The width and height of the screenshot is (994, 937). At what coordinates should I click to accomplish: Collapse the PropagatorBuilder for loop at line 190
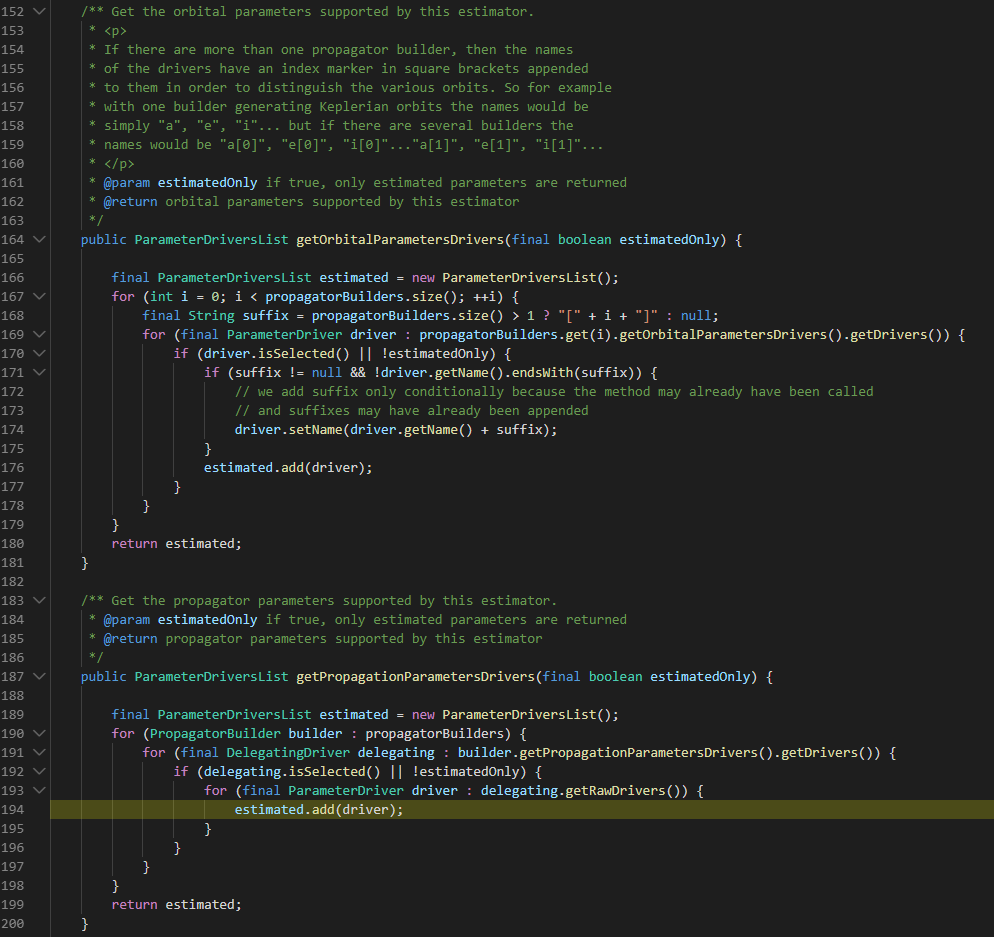[39, 733]
